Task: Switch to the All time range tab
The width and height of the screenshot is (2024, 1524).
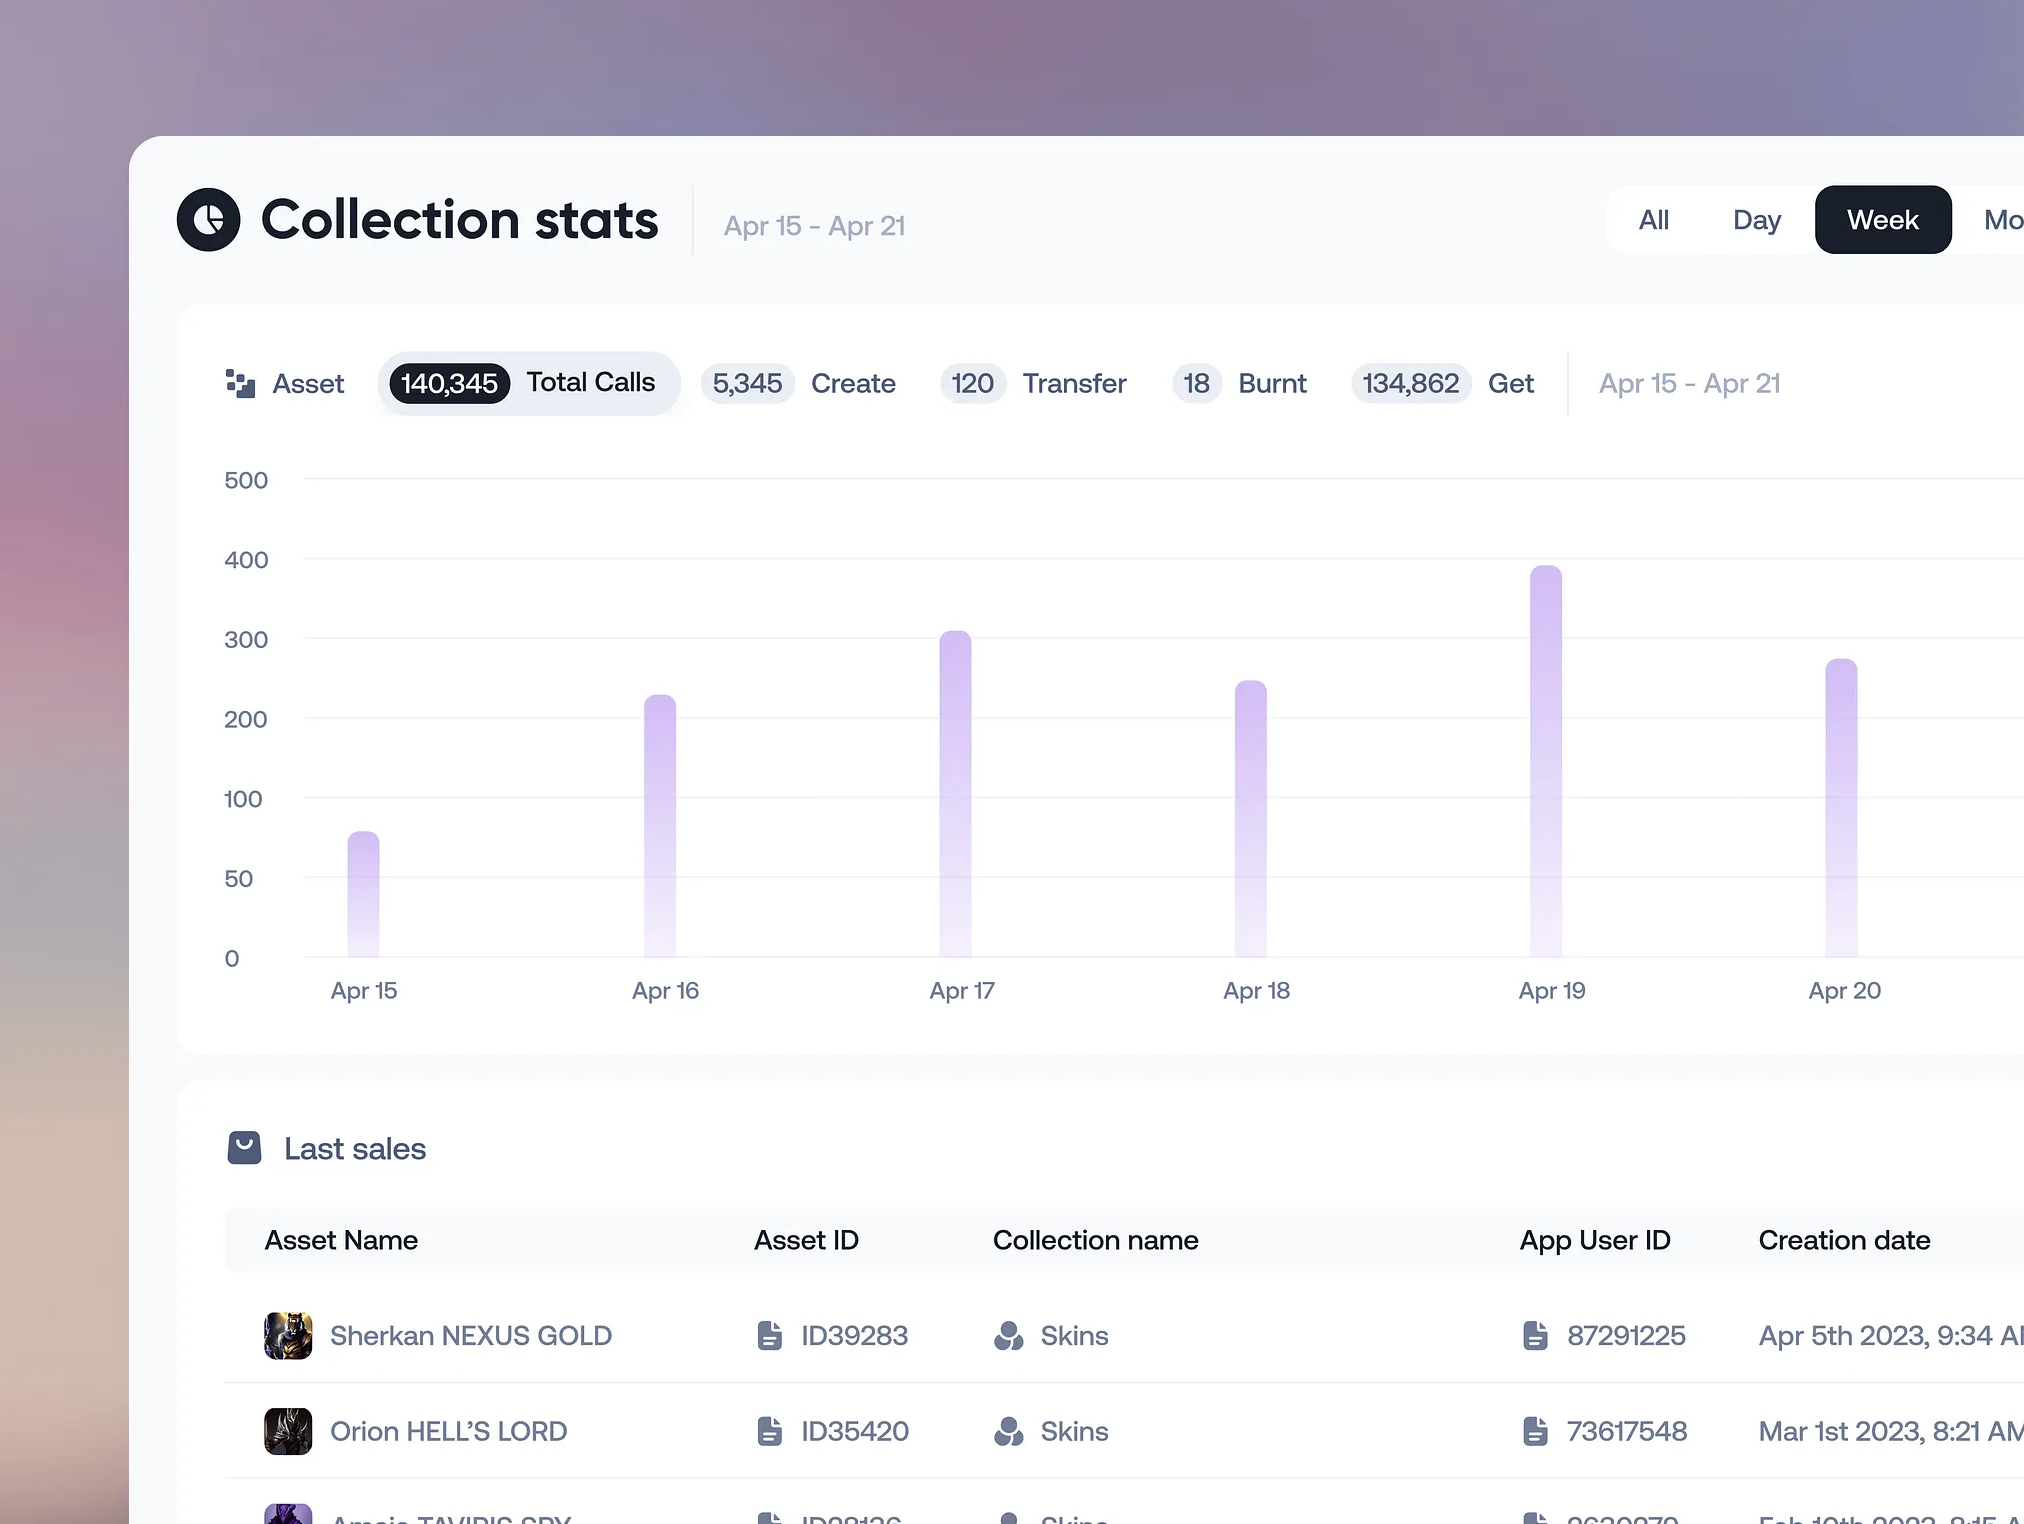Action: (1653, 220)
